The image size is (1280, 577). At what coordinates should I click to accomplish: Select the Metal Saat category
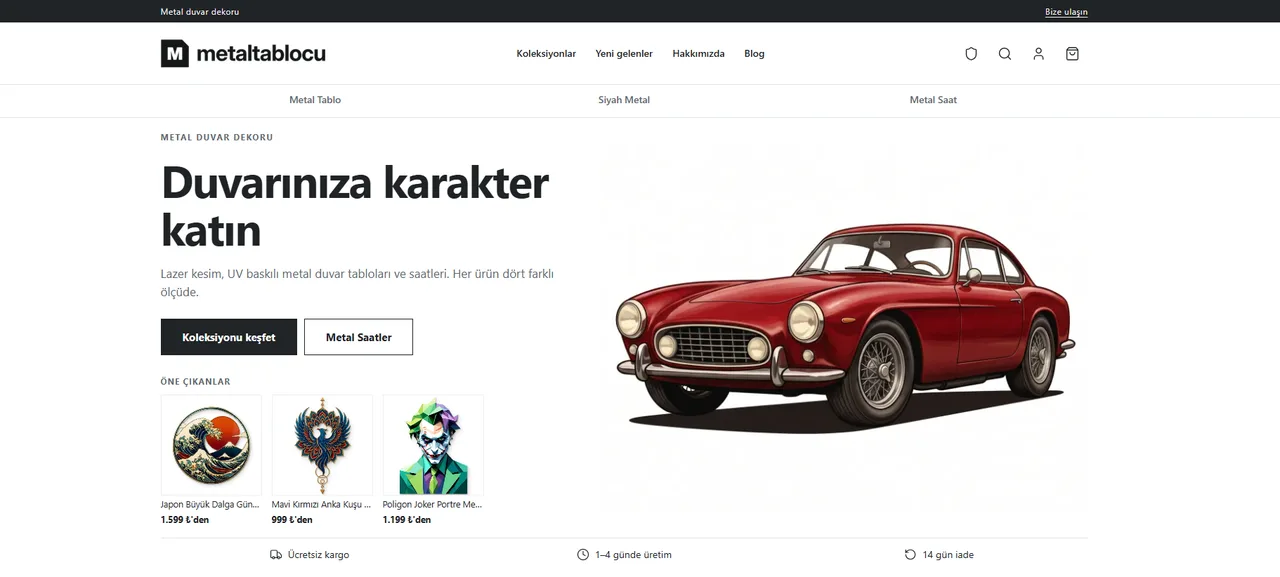tap(933, 100)
